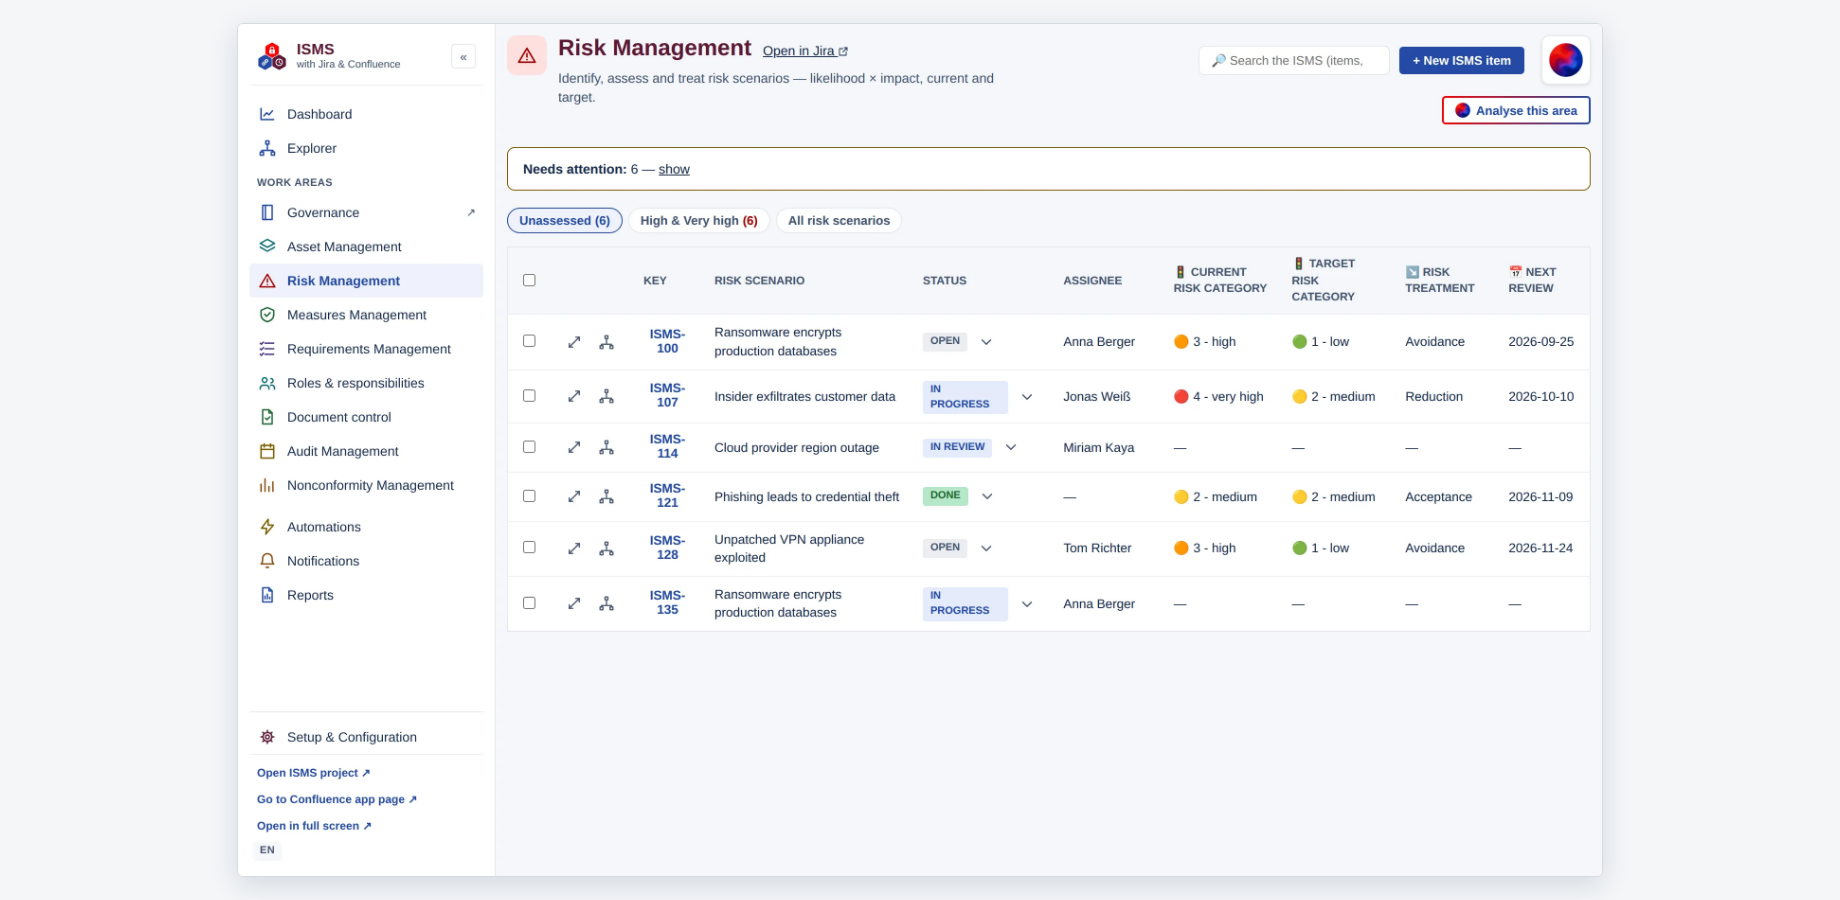Select the All risk scenarios tab

click(838, 220)
